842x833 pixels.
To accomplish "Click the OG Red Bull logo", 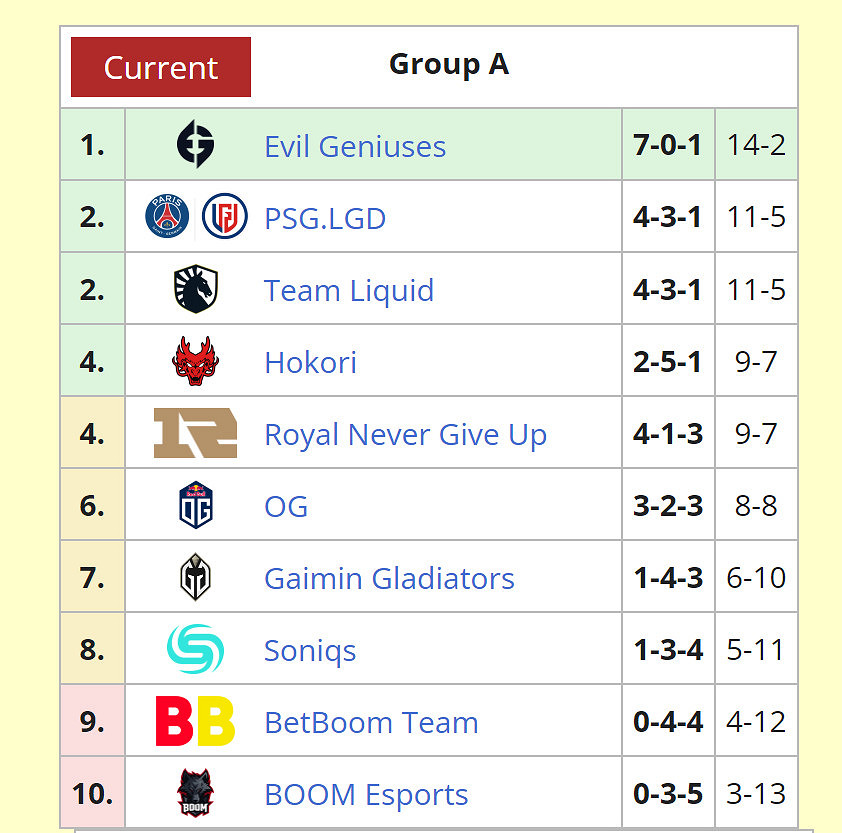I will pos(195,505).
